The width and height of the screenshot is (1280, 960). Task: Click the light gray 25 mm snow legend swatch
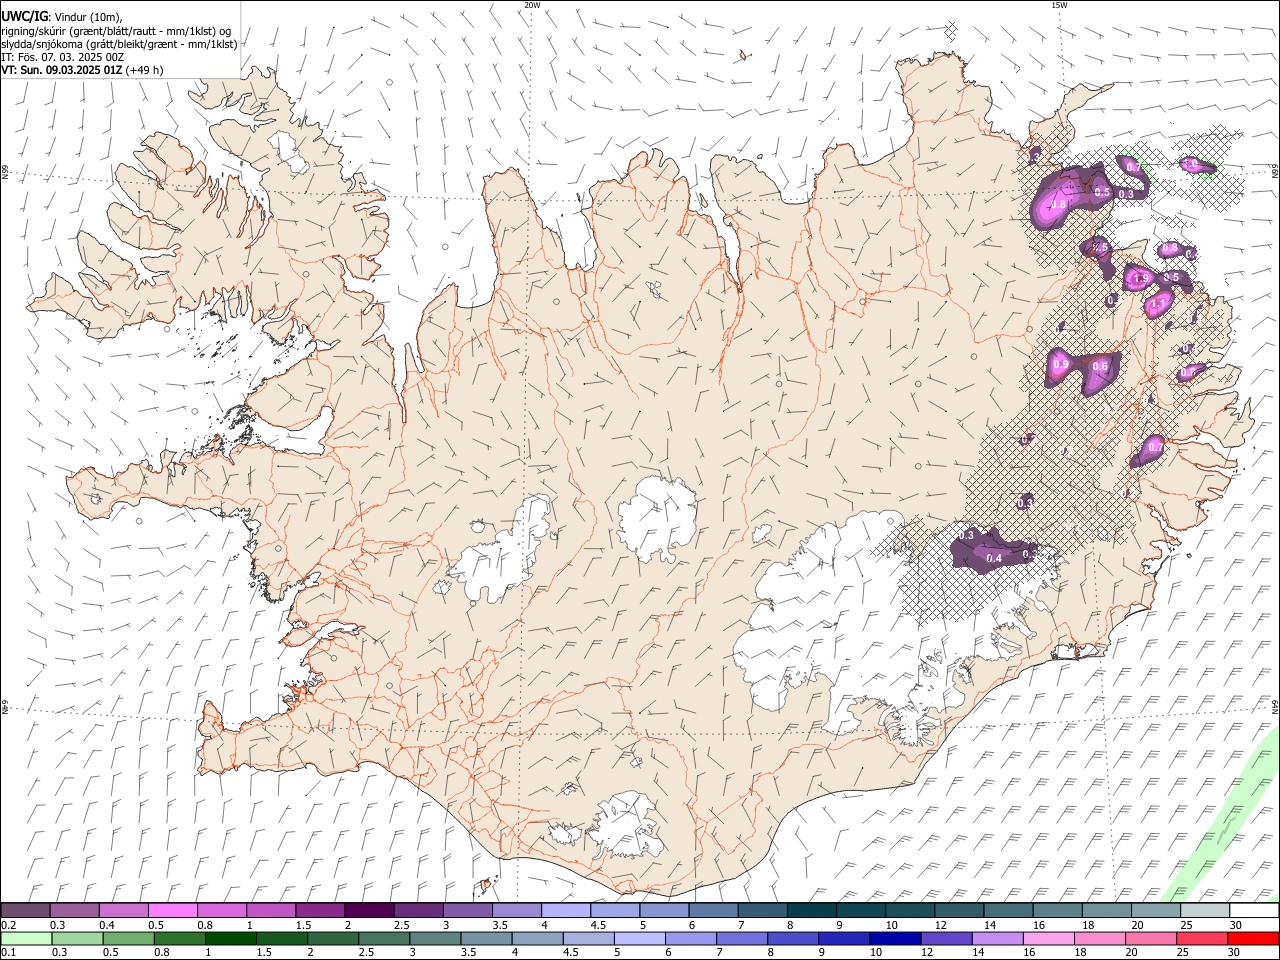1204,910
